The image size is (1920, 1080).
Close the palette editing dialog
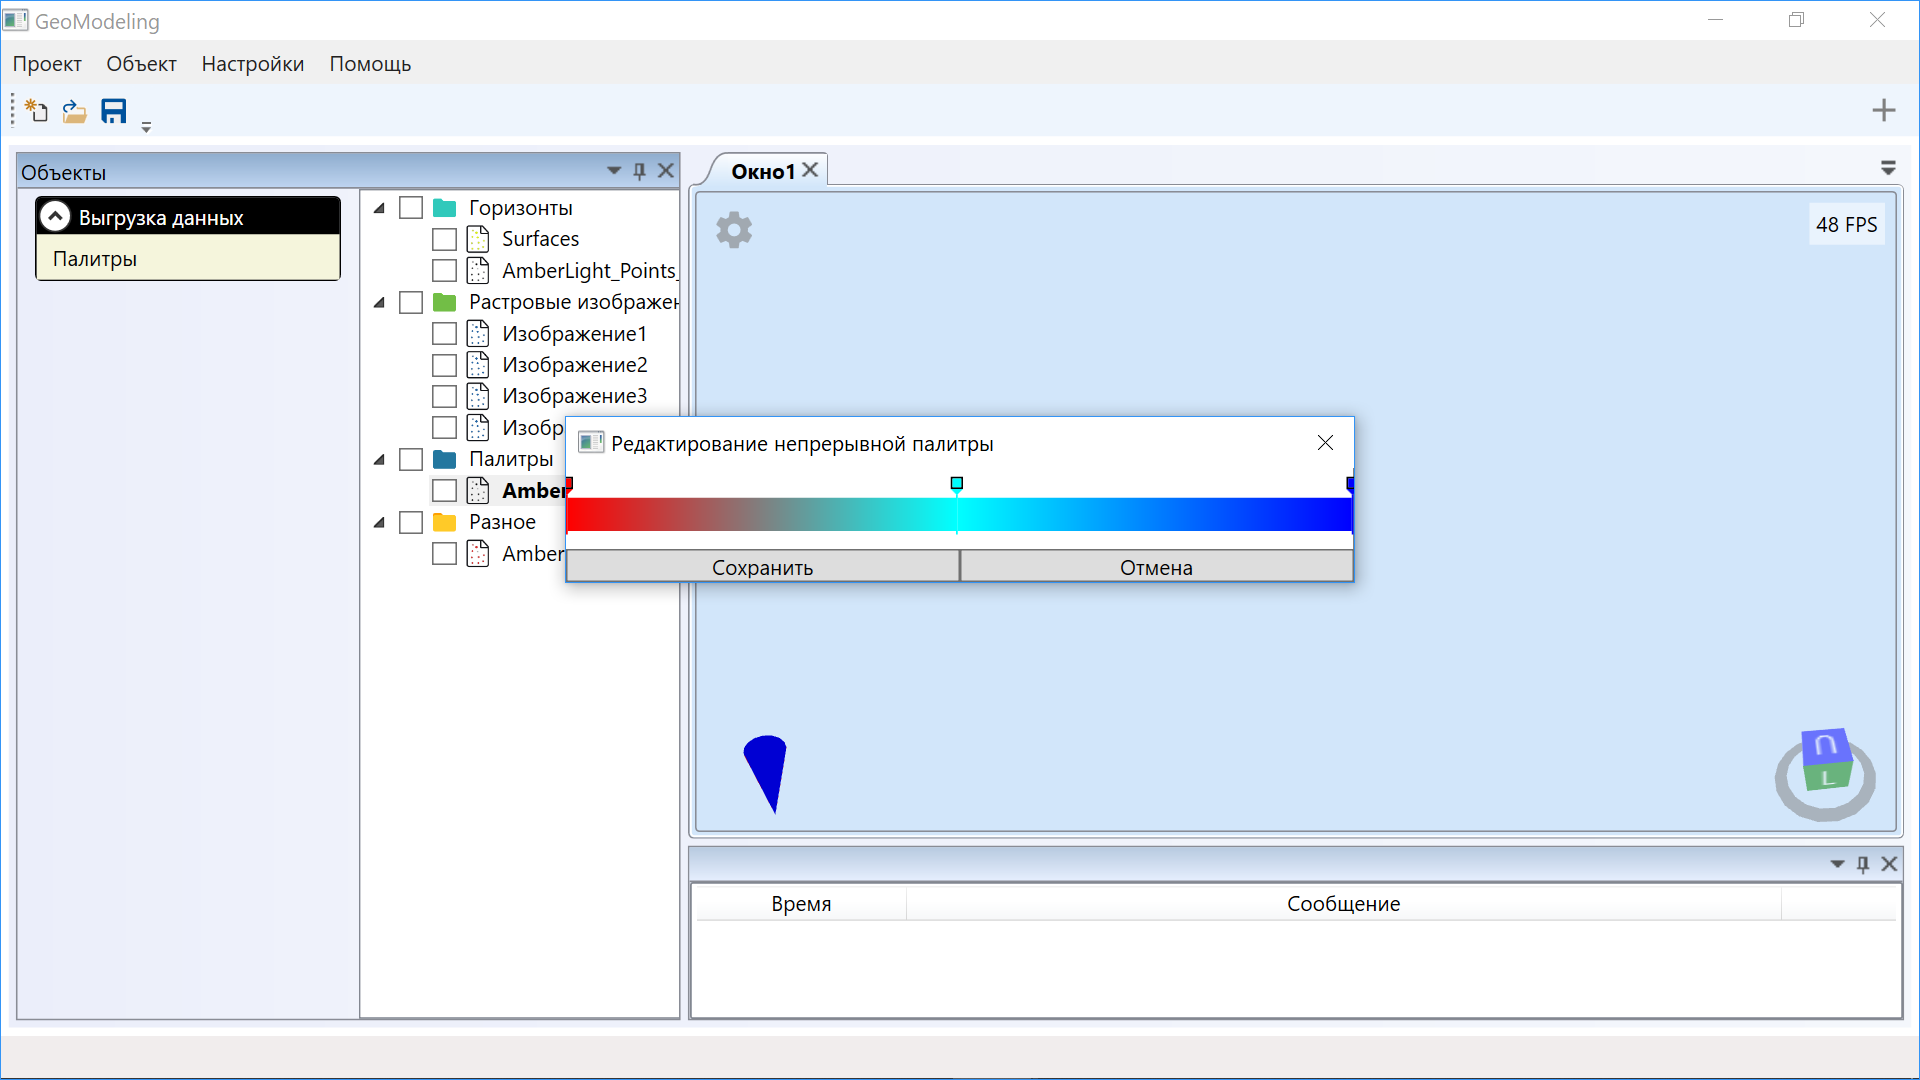pos(1325,443)
